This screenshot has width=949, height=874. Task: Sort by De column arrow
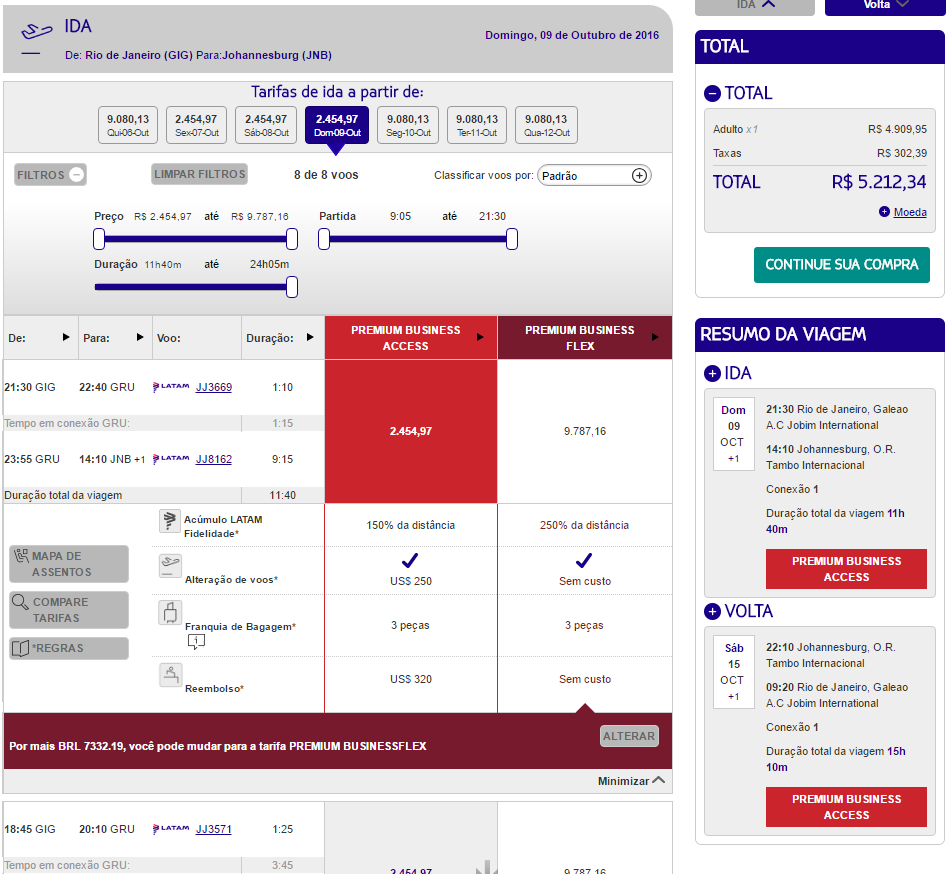point(66,337)
